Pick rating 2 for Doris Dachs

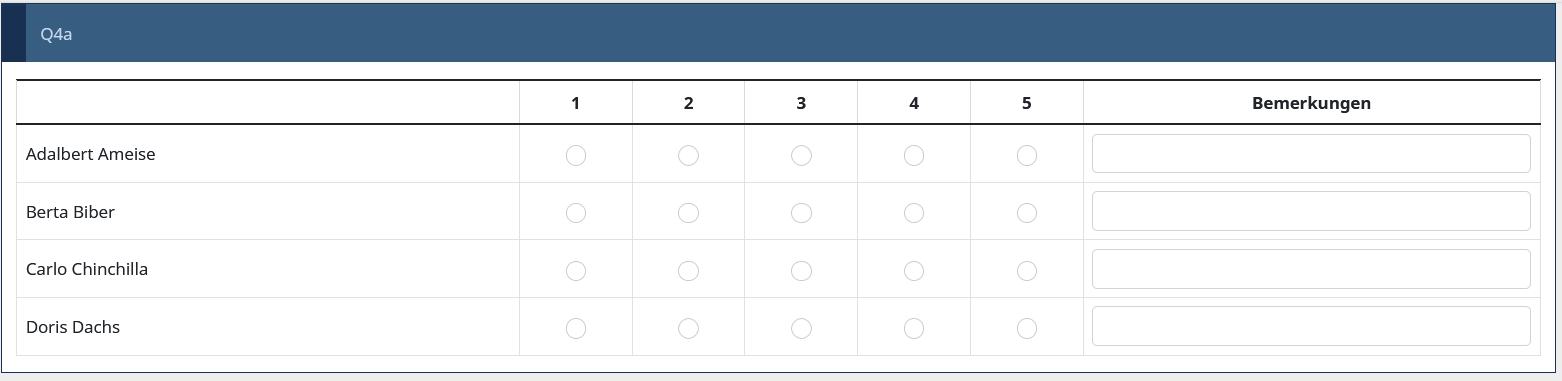coord(688,328)
